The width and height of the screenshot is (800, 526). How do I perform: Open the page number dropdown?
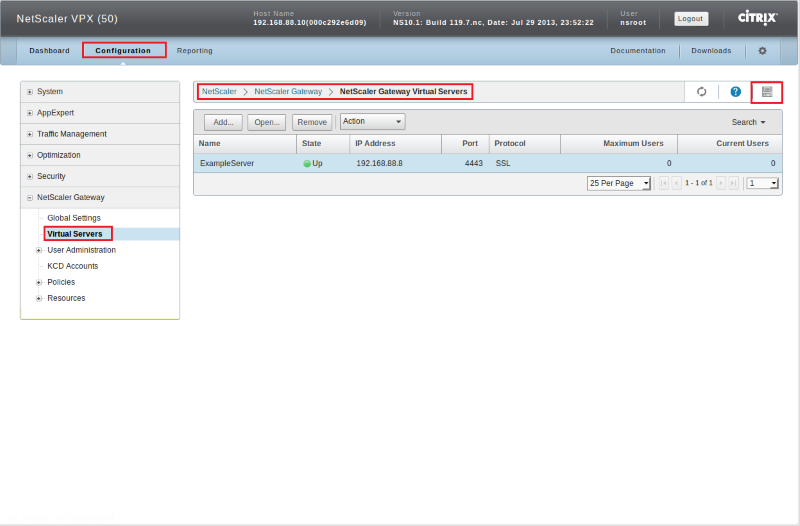point(762,183)
